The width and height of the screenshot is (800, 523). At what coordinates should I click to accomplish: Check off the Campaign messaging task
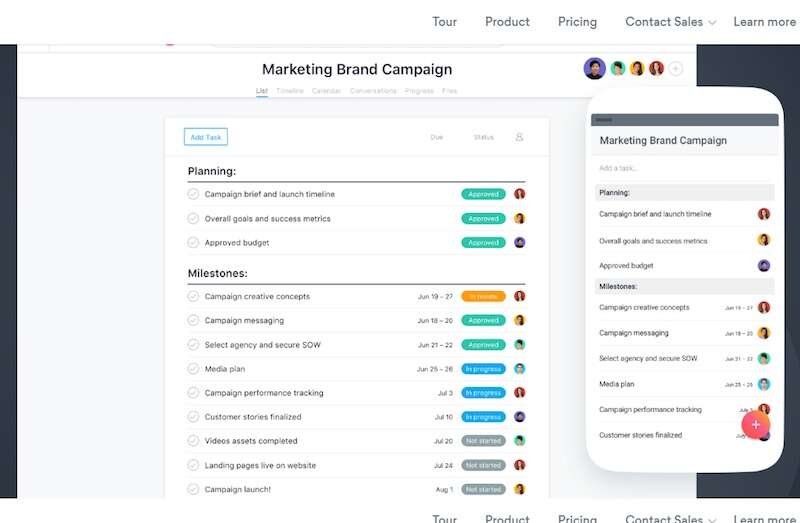[194, 320]
